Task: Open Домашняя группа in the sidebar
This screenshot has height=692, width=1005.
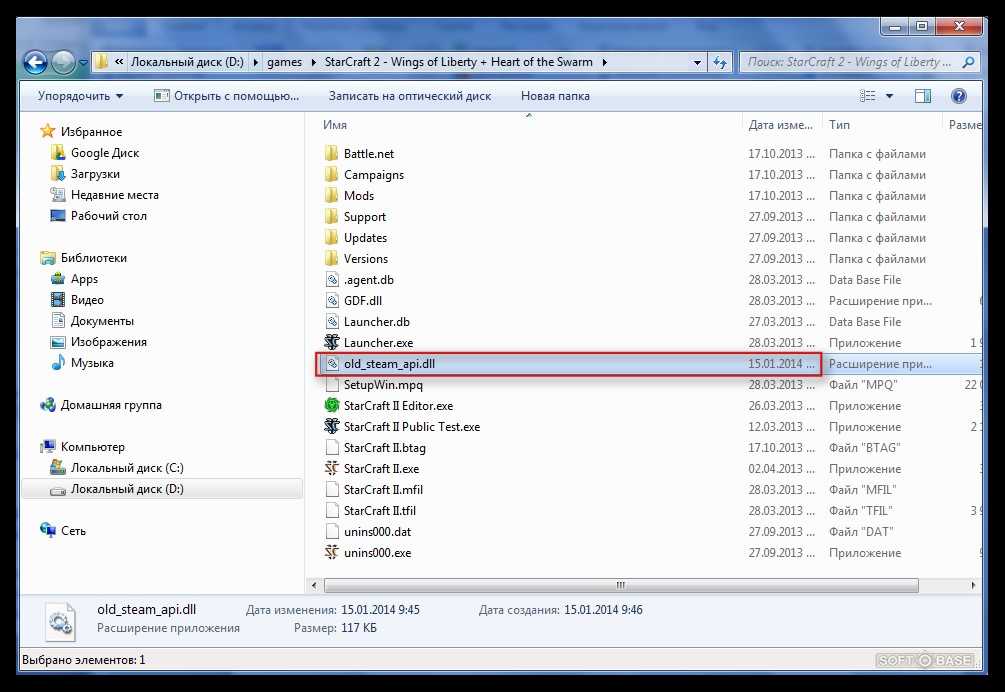Action: [111, 405]
